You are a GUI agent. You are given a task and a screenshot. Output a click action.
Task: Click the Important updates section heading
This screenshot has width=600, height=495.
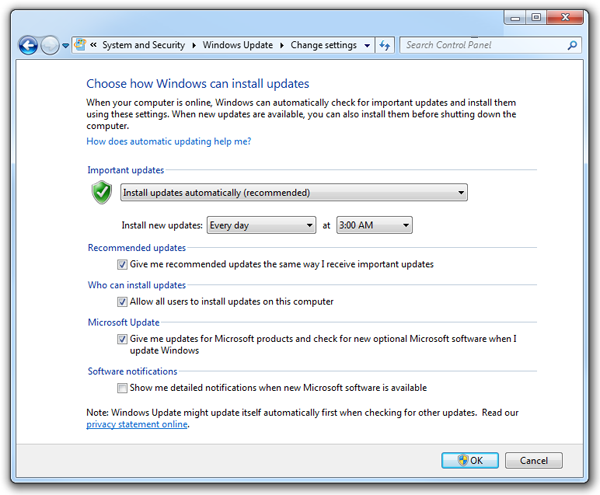(126, 170)
